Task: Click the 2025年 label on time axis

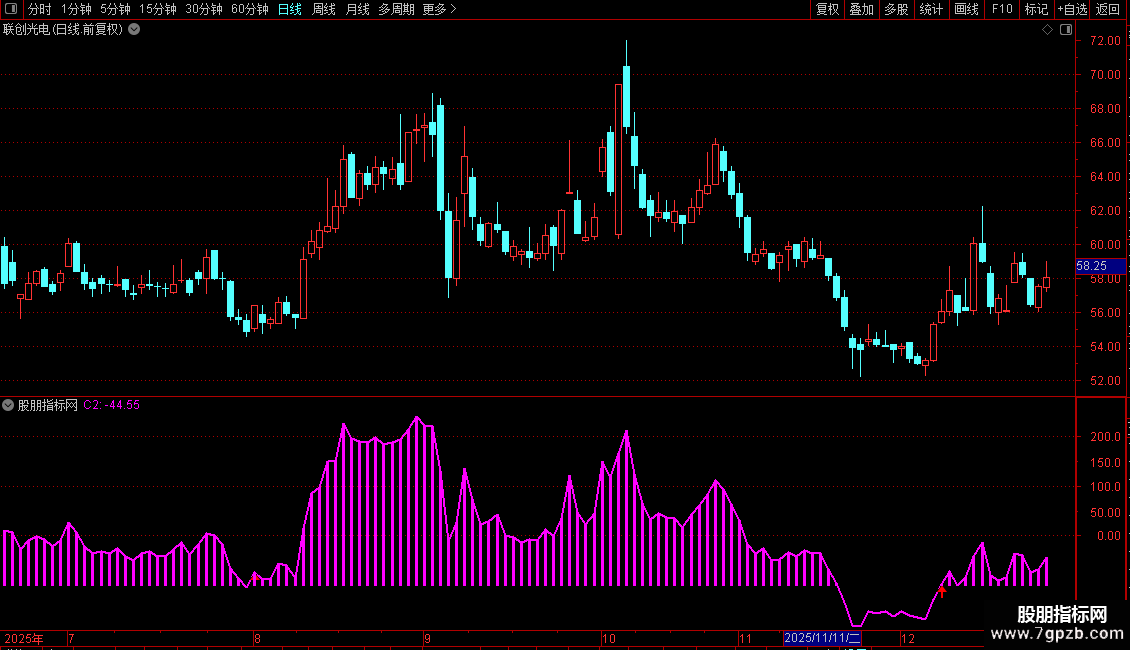Action: 24,638
